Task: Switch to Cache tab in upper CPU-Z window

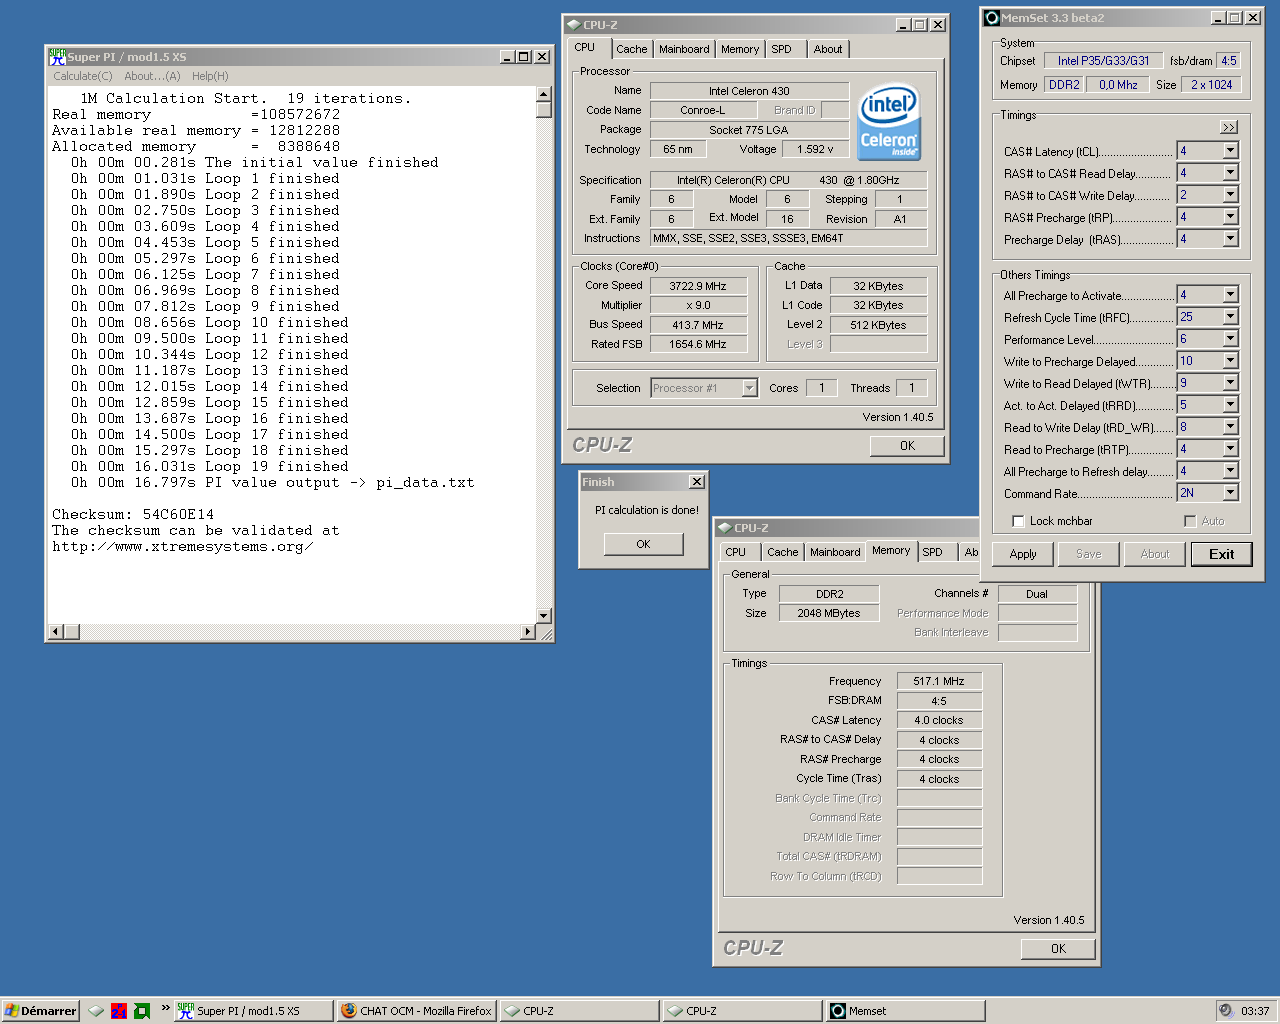Action: [x=631, y=49]
